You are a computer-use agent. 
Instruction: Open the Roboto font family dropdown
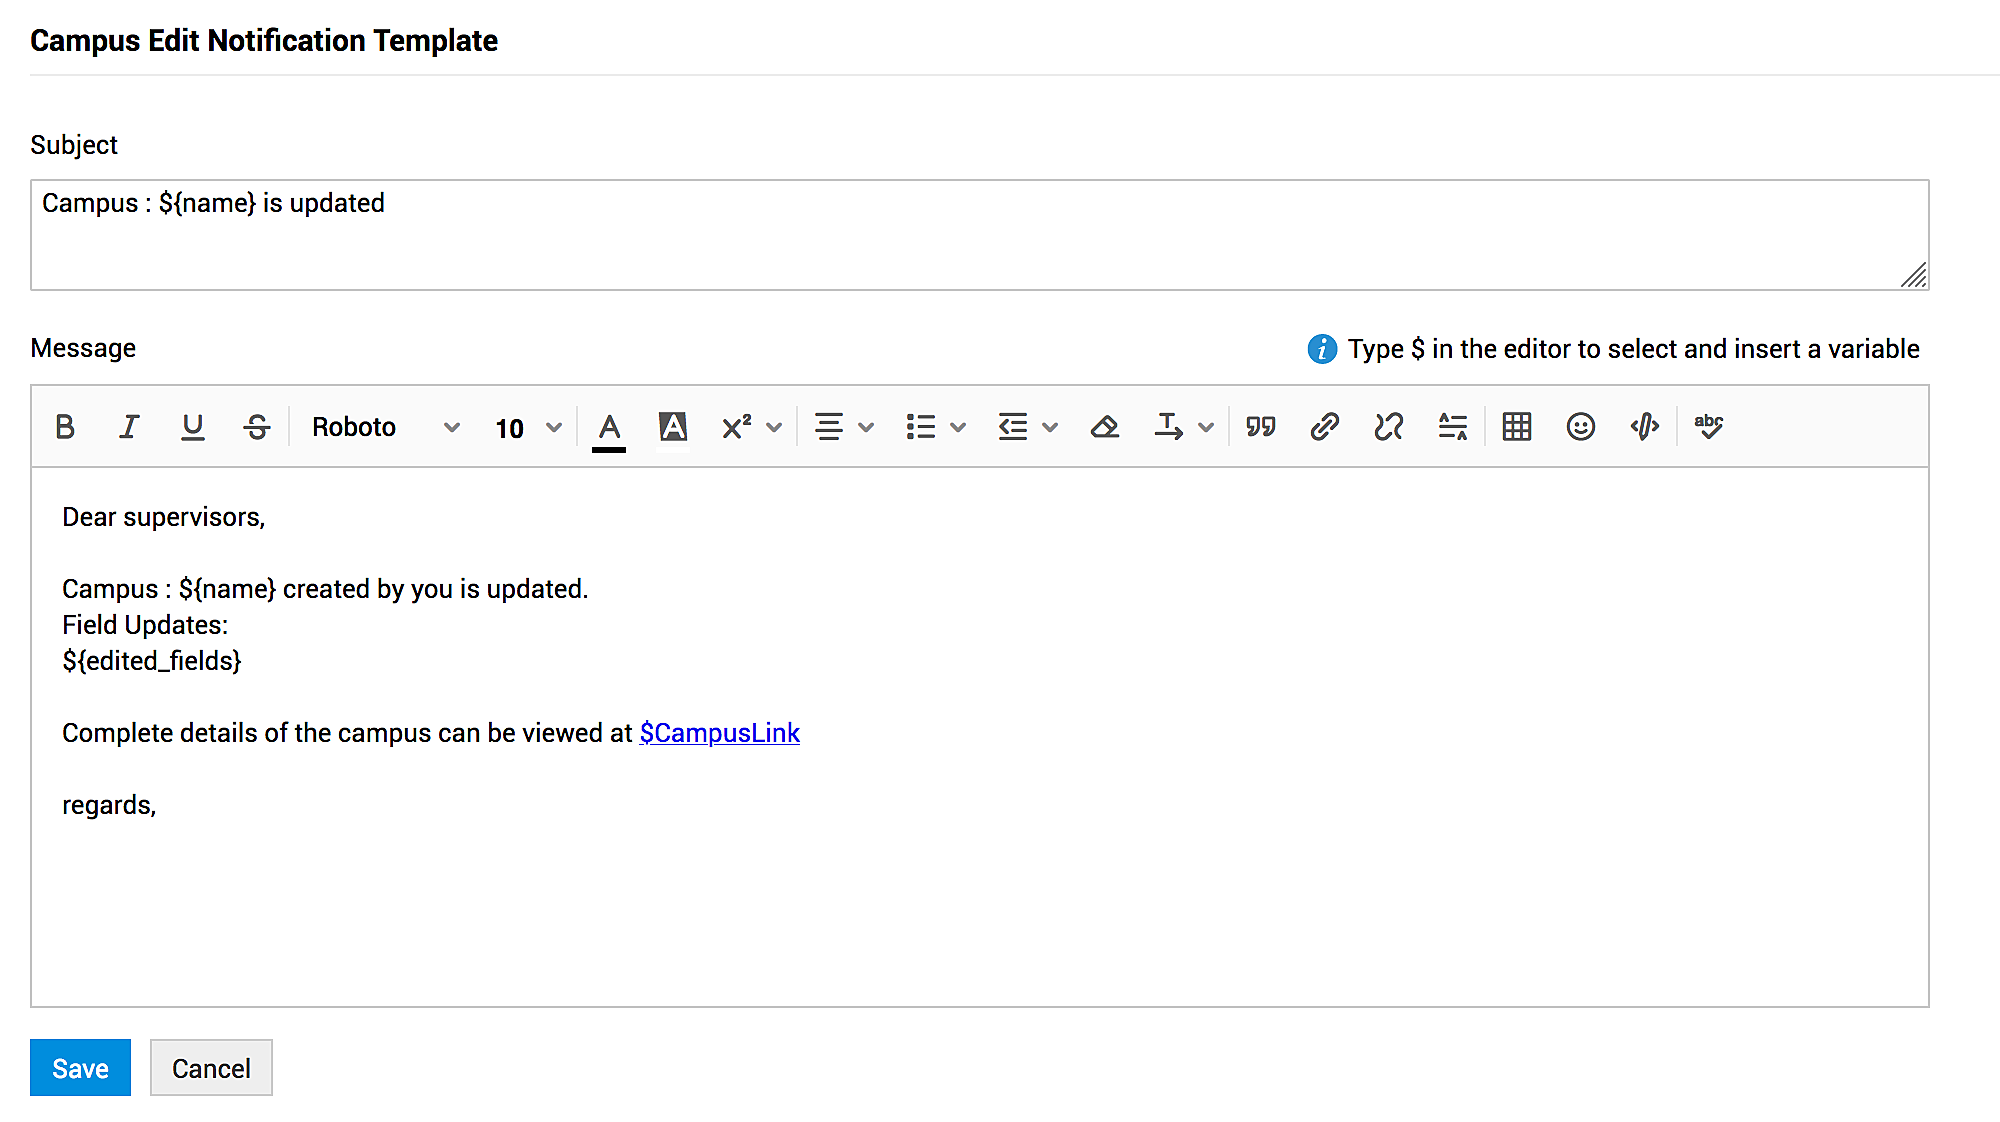386,427
